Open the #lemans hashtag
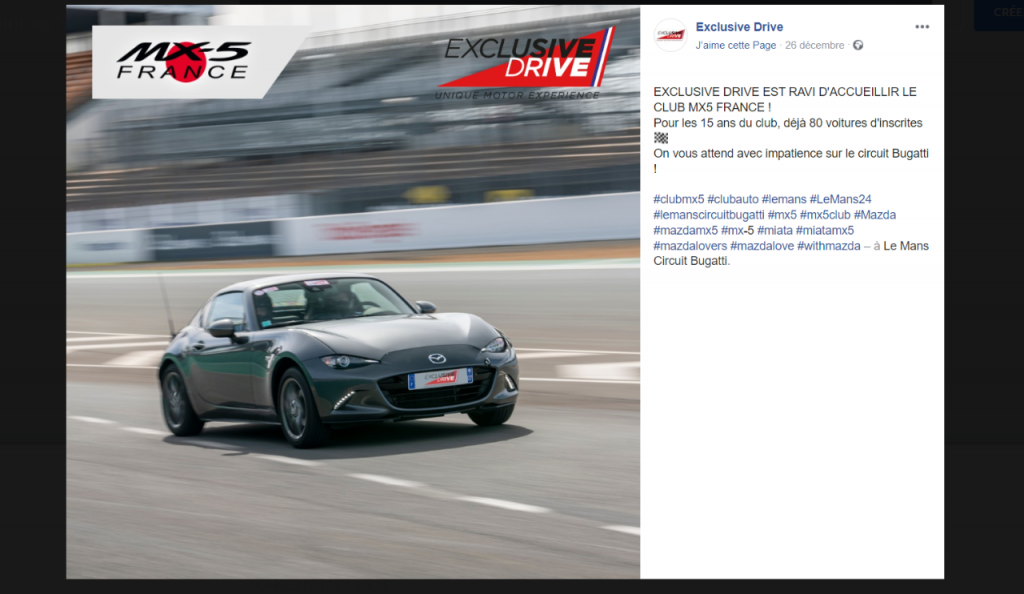This screenshot has width=1024, height=594. pyautogui.click(x=784, y=199)
